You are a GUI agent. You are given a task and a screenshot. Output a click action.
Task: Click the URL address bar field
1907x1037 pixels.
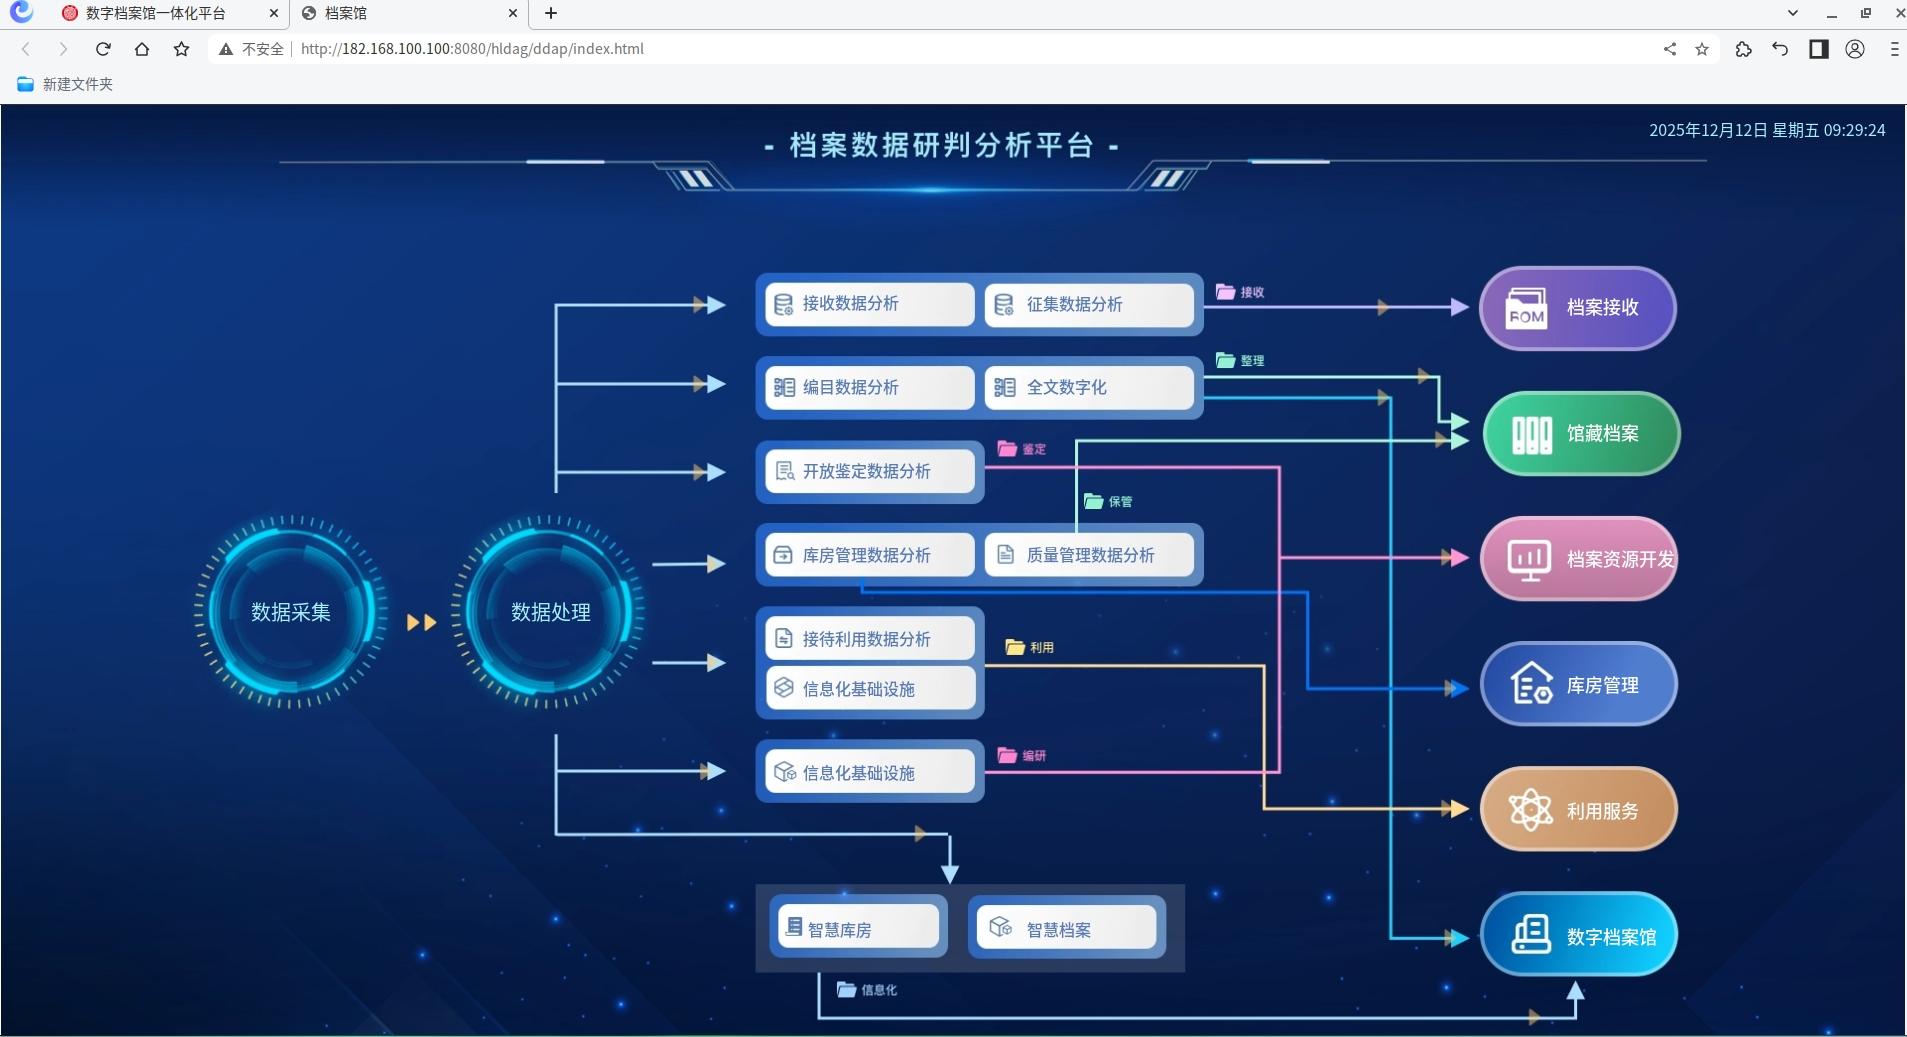[900, 49]
